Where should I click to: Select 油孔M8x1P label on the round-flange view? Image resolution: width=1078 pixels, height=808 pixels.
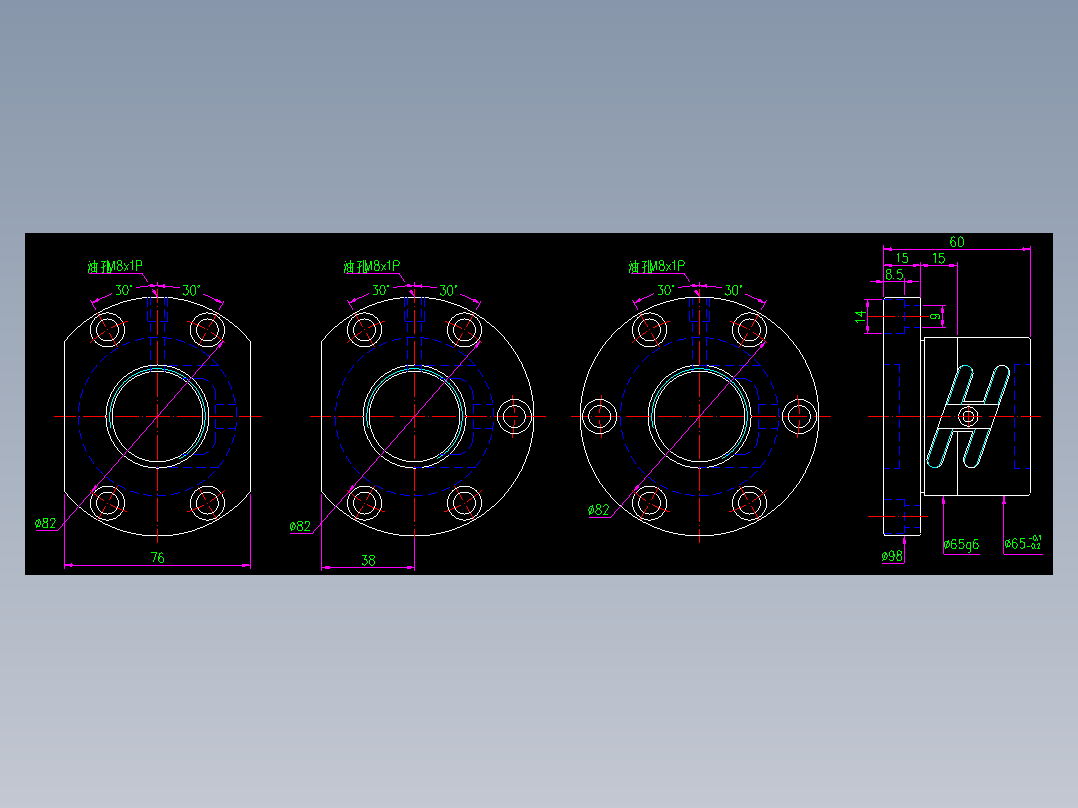(x=657, y=267)
